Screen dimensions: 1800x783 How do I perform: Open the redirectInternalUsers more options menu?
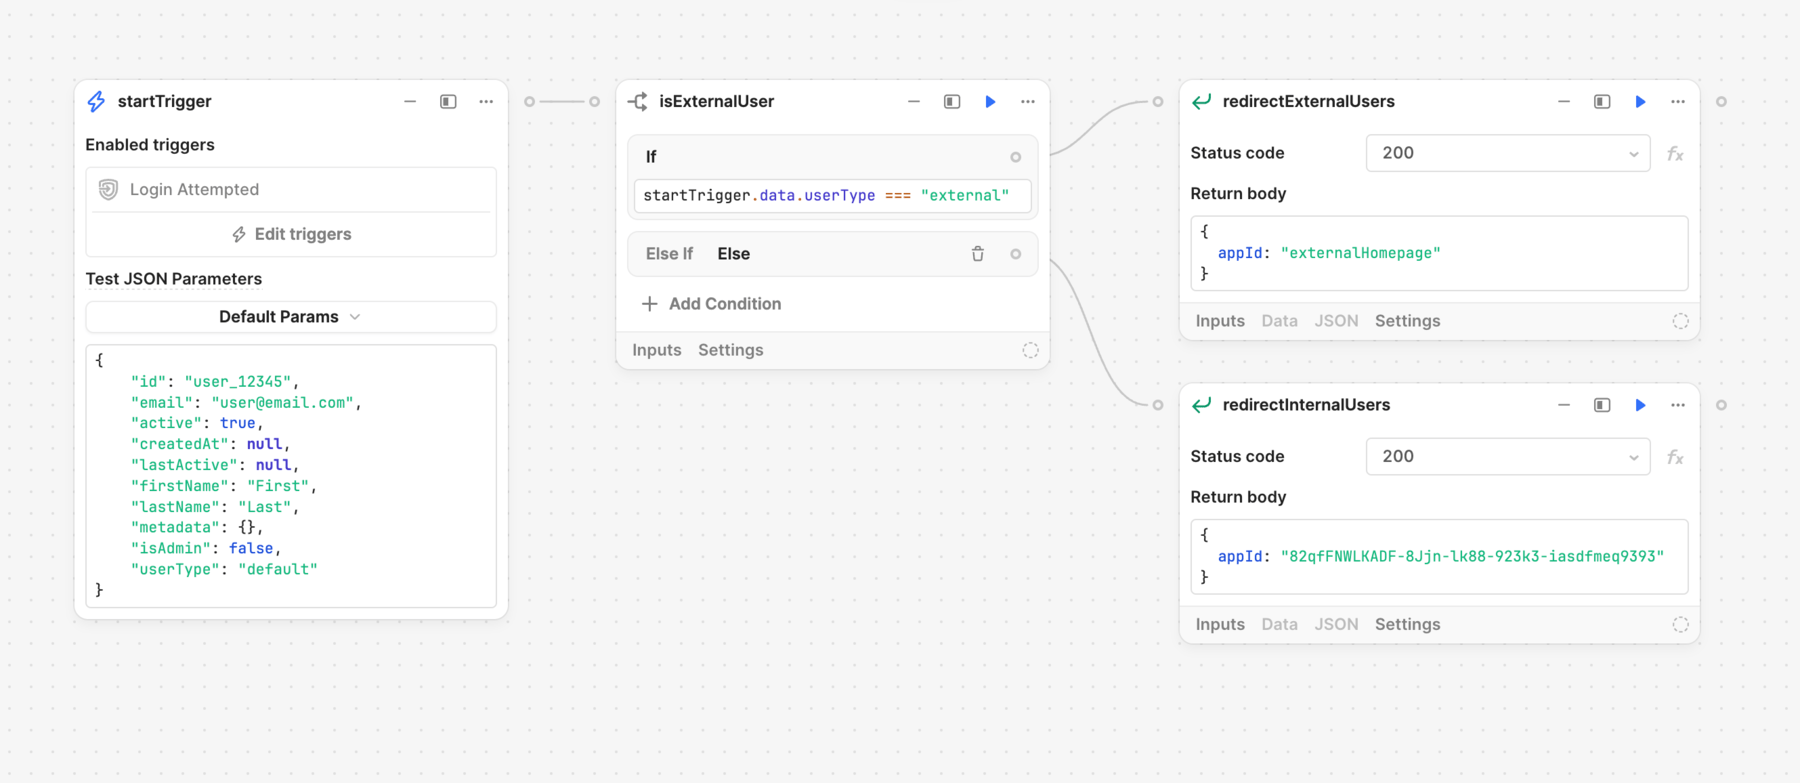pyautogui.click(x=1678, y=405)
